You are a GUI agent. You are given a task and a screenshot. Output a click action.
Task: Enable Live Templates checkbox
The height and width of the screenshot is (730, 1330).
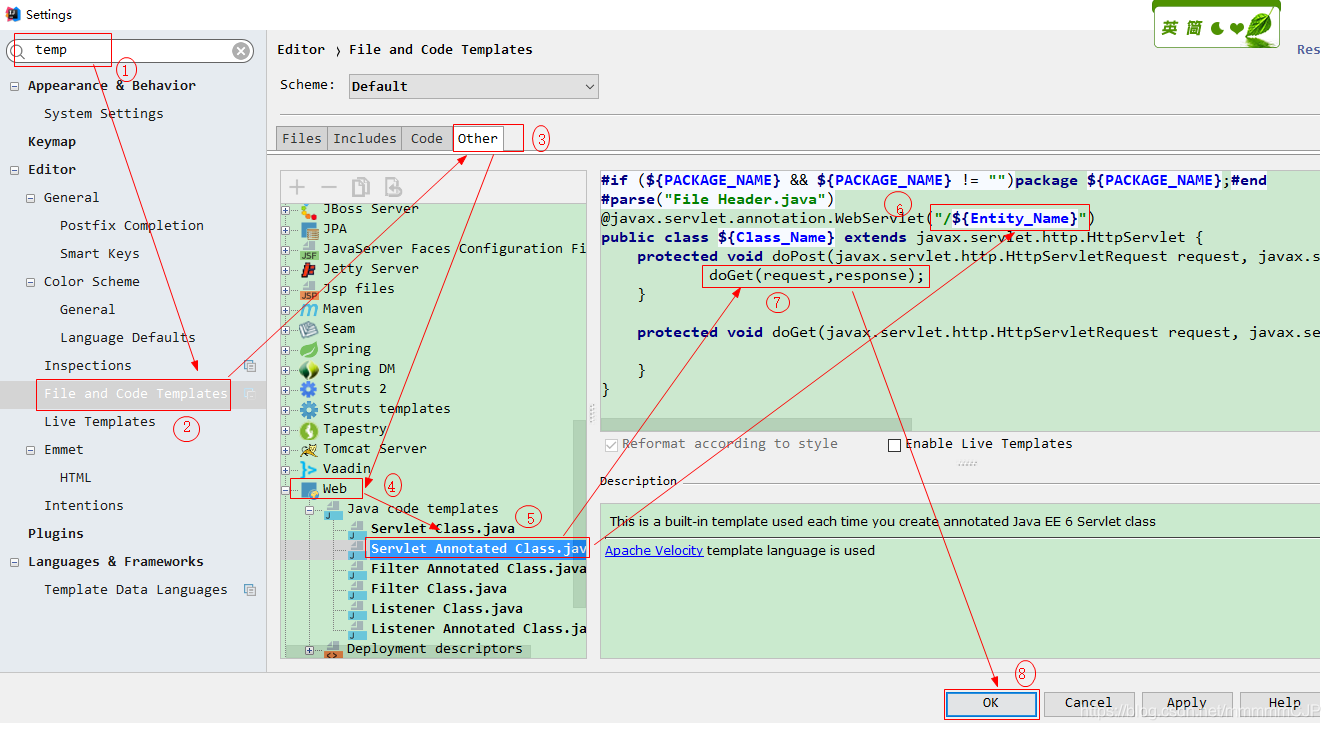pyautogui.click(x=894, y=445)
